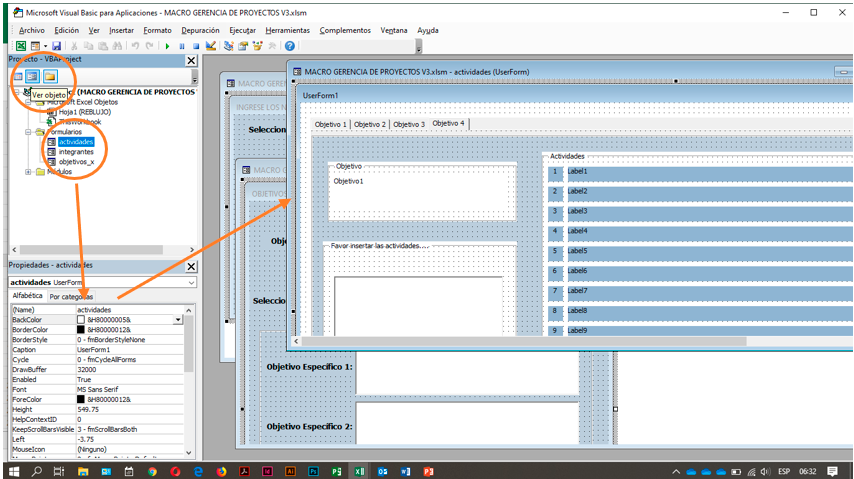Open the Complementos menu

click(x=345, y=31)
